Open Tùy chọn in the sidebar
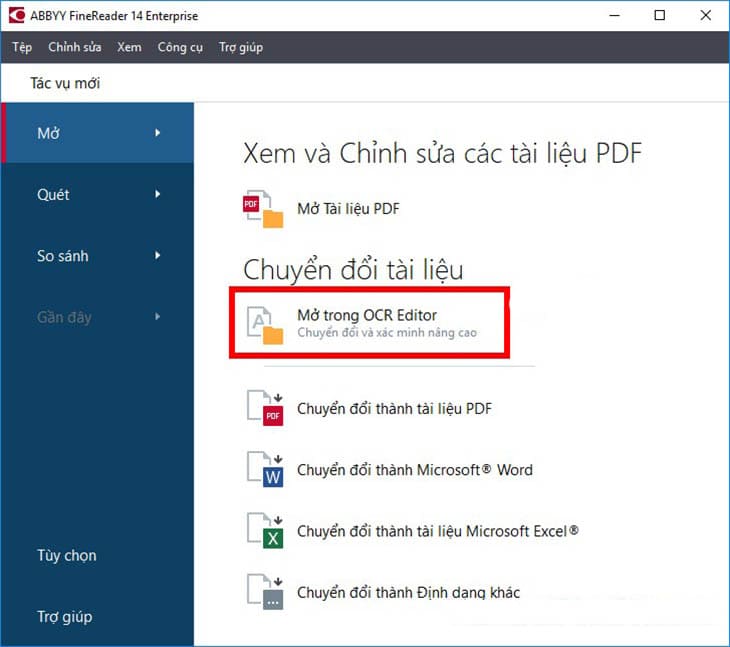The width and height of the screenshot is (730, 647). click(67, 555)
